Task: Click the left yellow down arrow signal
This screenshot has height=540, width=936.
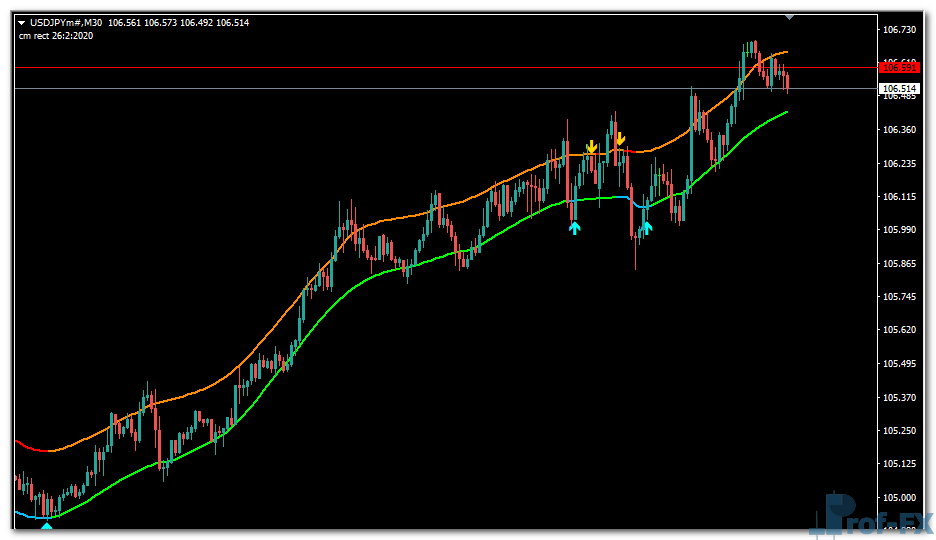Action: pyautogui.click(x=592, y=148)
